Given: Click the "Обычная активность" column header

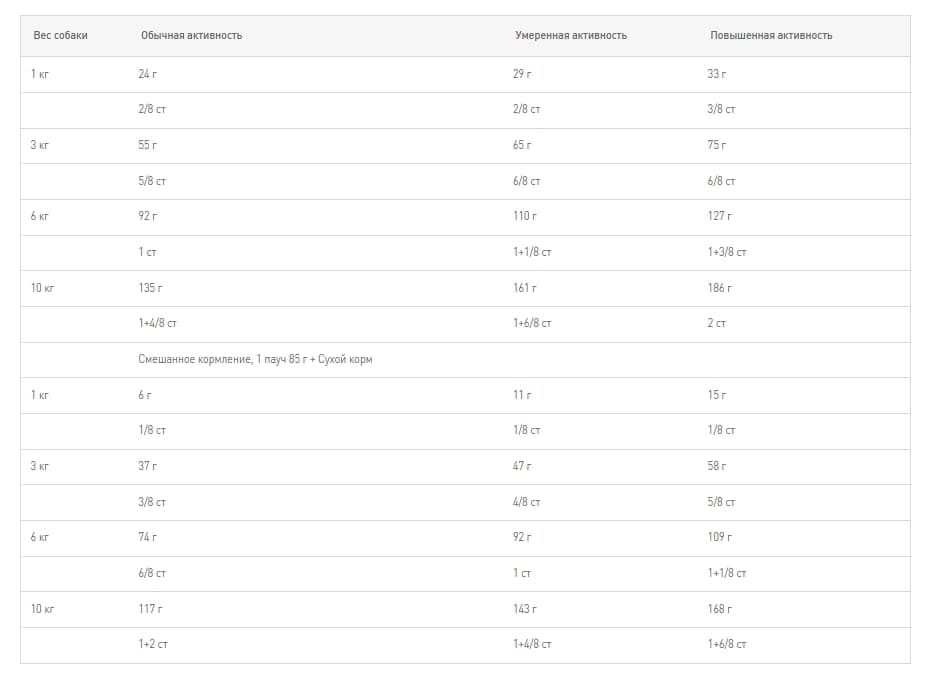Looking at the screenshot, I should click(x=191, y=35).
